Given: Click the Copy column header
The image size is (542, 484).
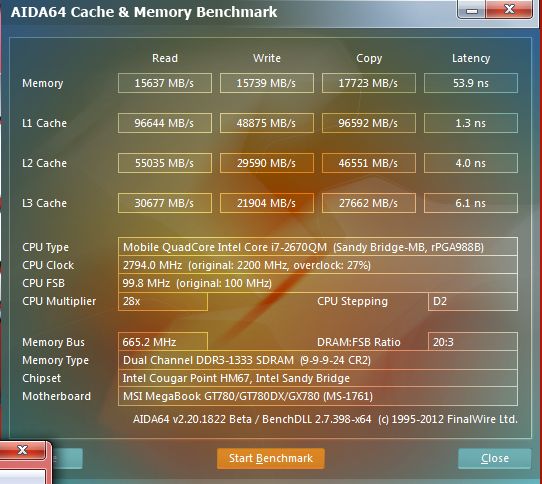Looking at the screenshot, I should [x=369, y=58].
